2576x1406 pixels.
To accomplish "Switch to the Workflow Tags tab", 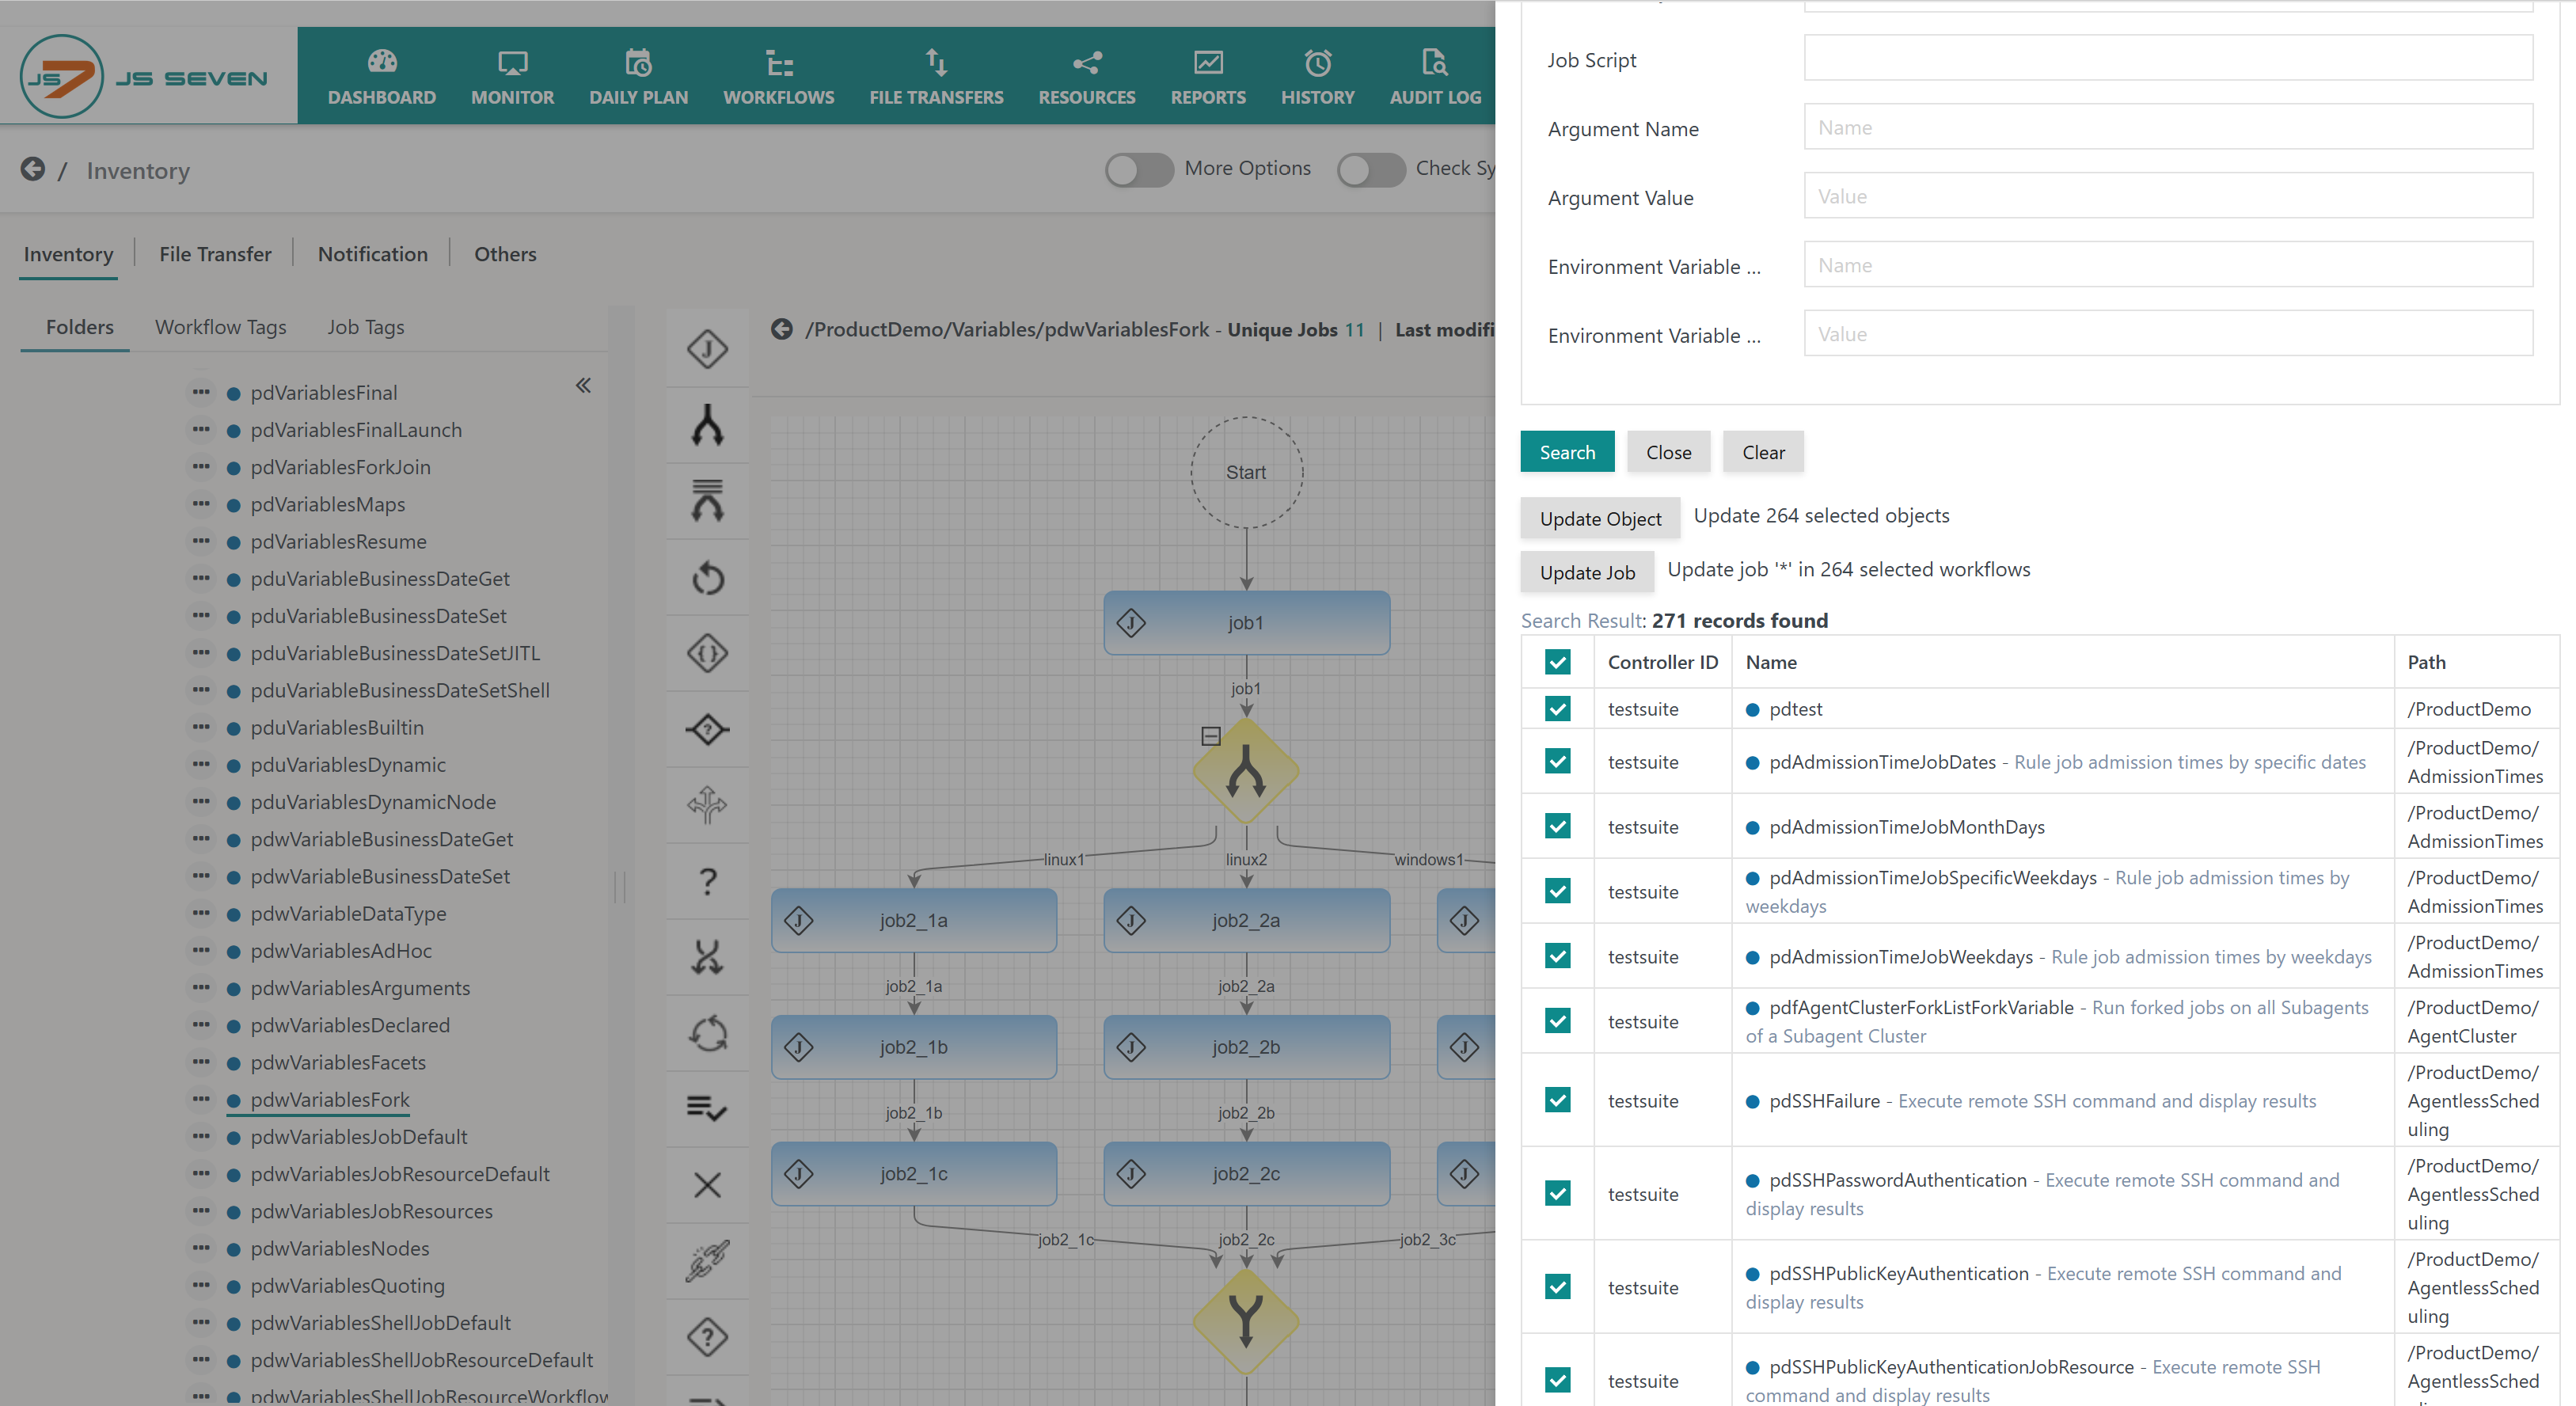I will coord(220,327).
